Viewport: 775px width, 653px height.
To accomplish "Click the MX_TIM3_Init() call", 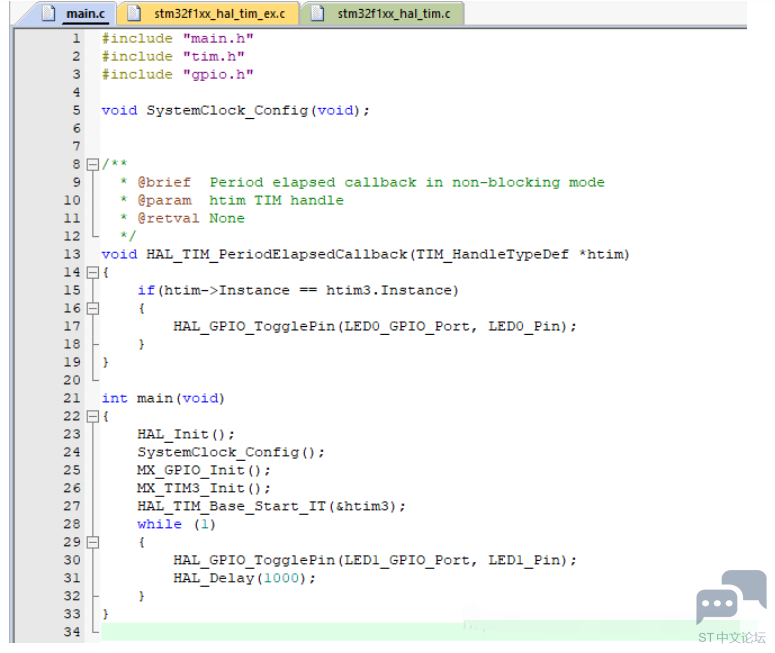I will pyautogui.click(x=204, y=488).
